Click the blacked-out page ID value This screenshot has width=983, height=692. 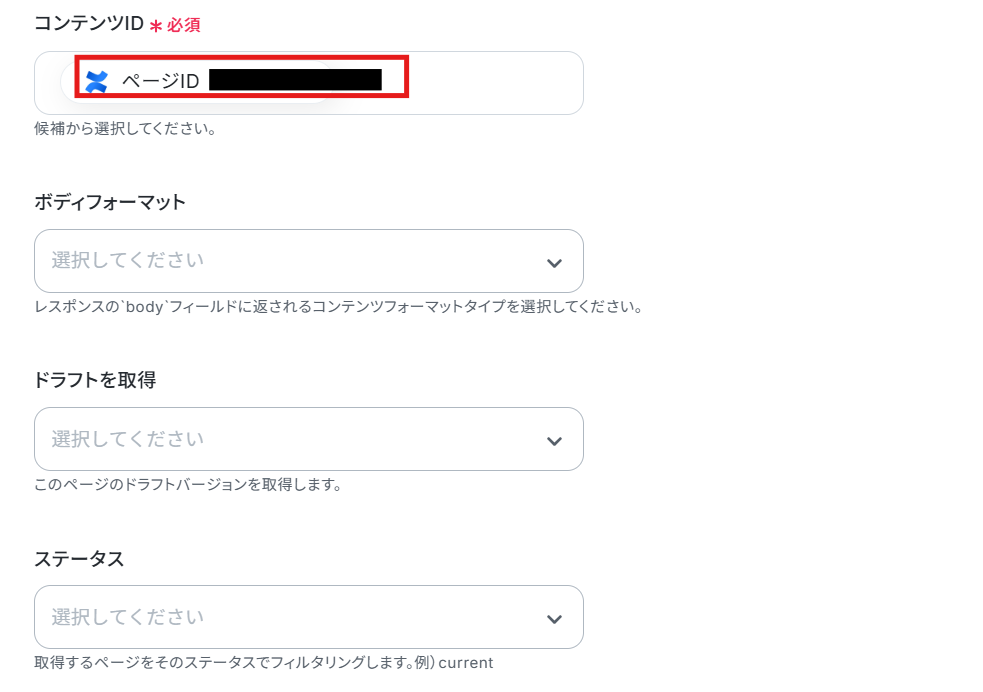click(x=295, y=80)
